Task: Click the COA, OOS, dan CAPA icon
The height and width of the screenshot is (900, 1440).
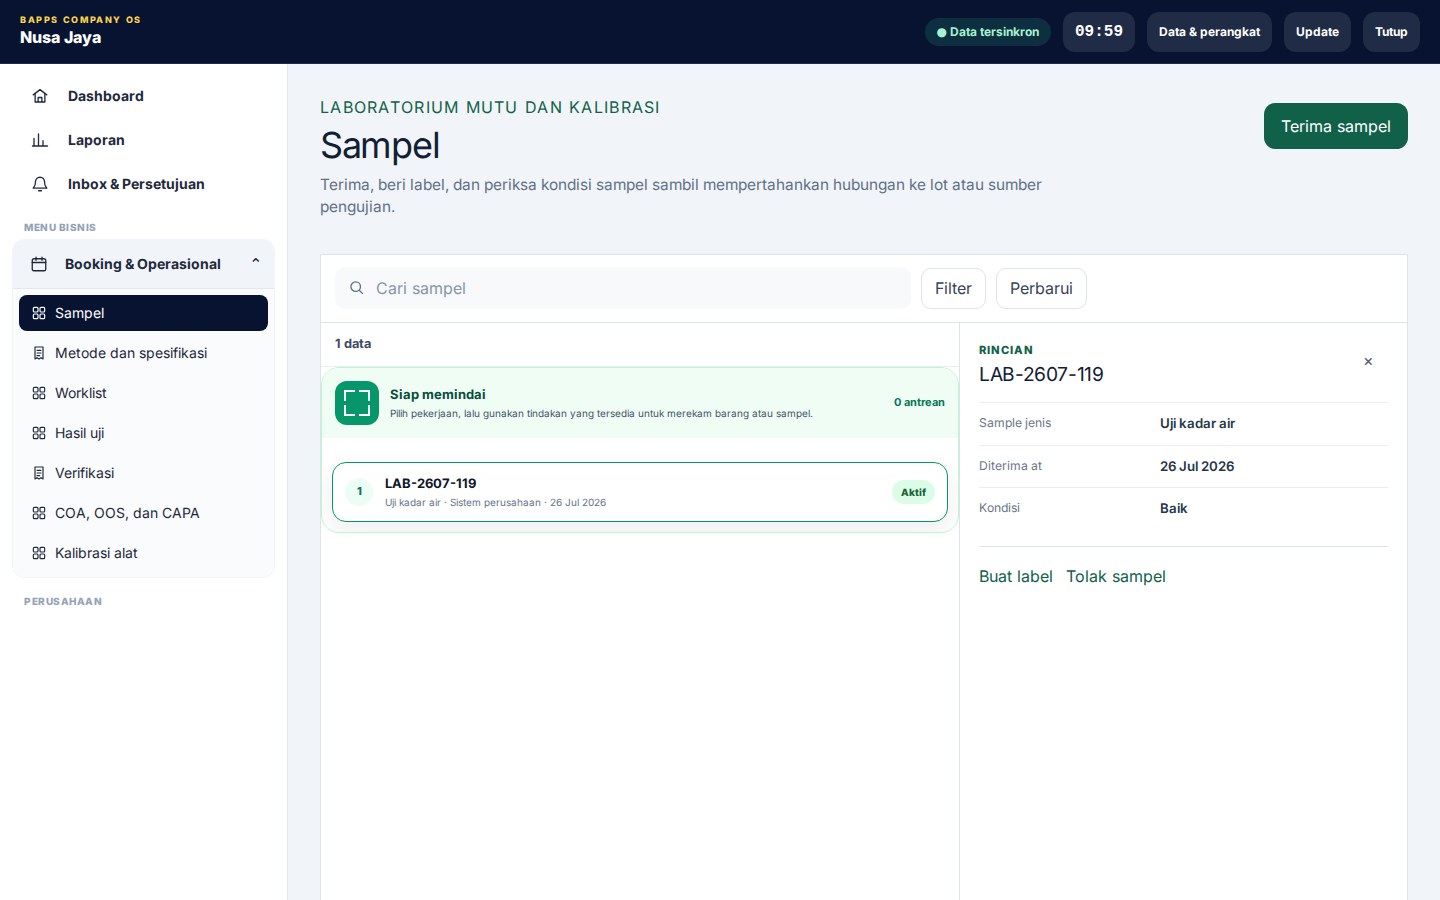Action: [x=39, y=513]
